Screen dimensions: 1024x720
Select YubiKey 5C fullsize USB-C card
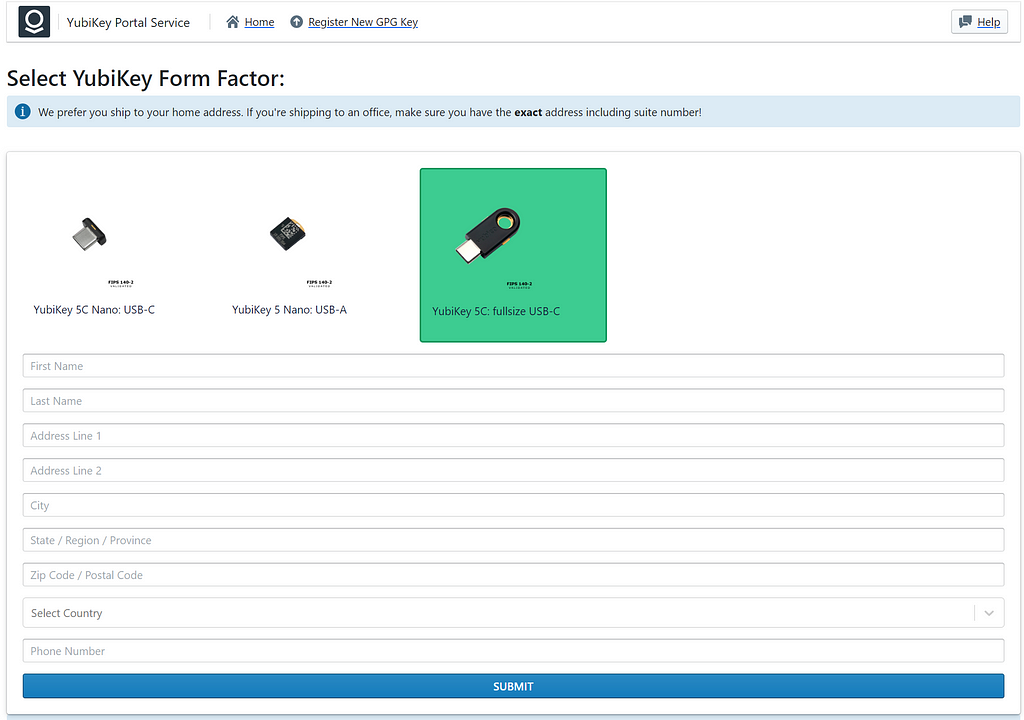pos(513,255)
